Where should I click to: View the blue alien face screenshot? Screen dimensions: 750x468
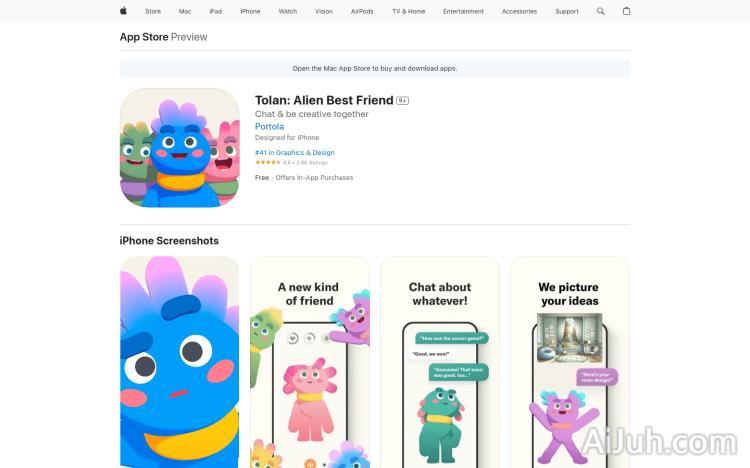[179, 362]
